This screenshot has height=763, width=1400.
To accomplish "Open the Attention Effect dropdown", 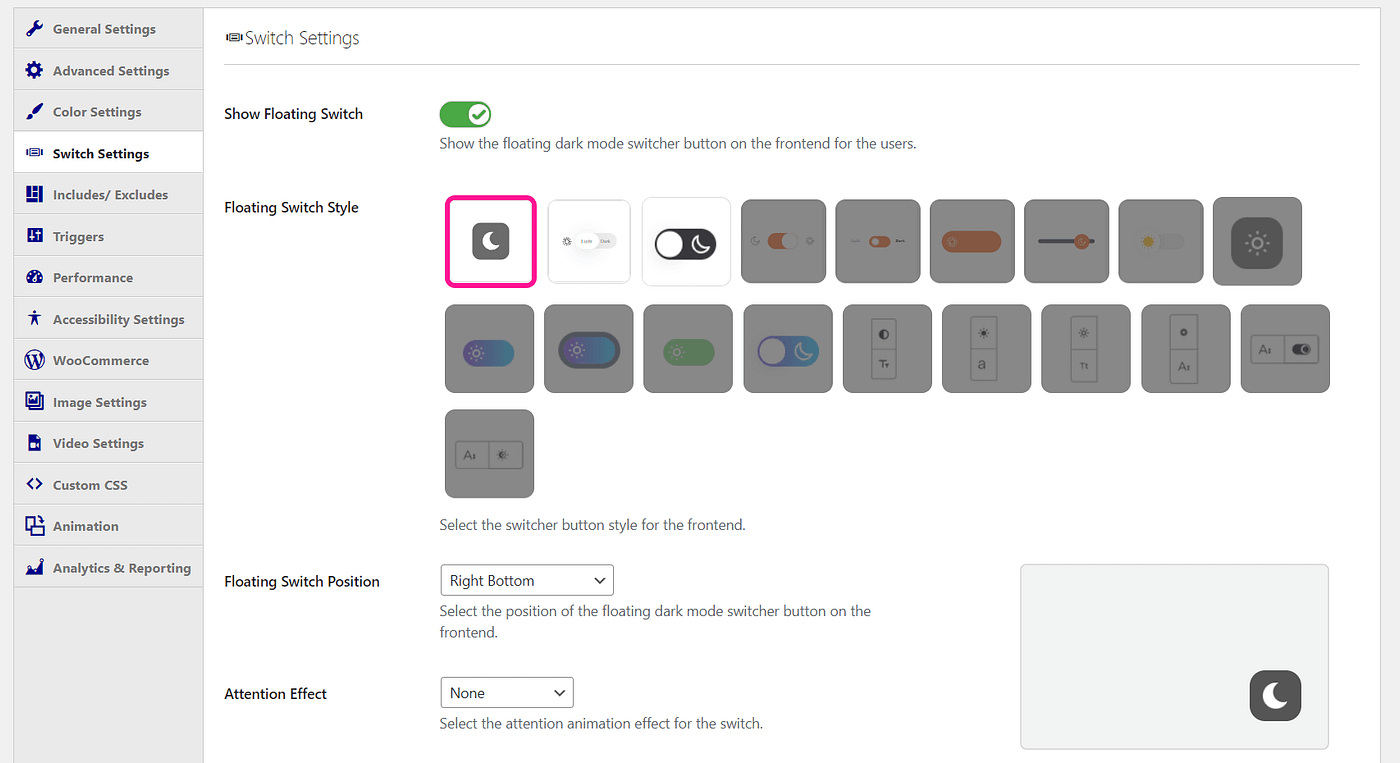I will pos(507,692).
